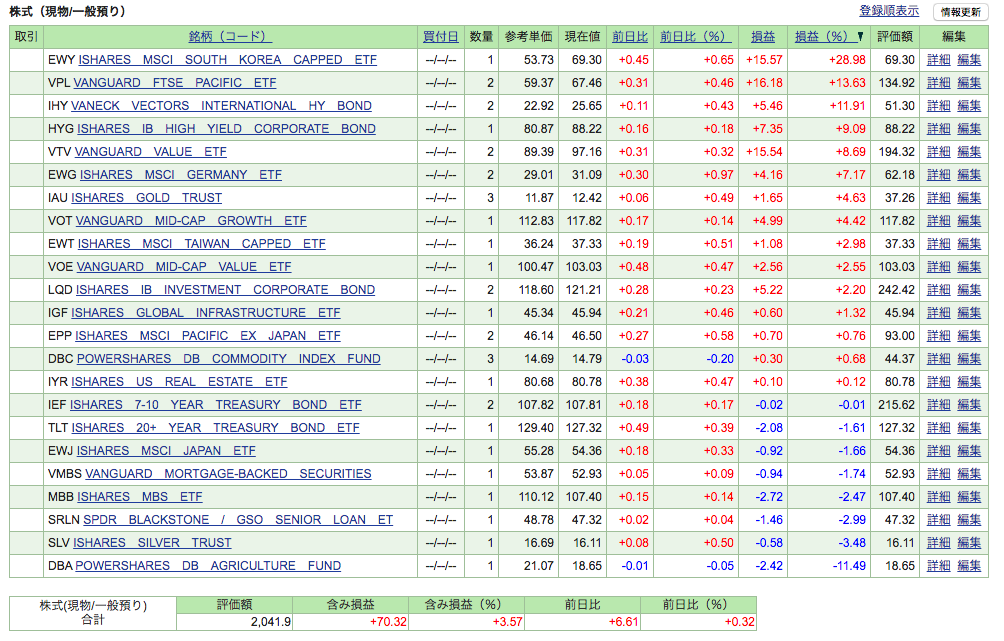Sort by 前日比（%） column header
1004x641 pixels.
[x=696, y=37]
